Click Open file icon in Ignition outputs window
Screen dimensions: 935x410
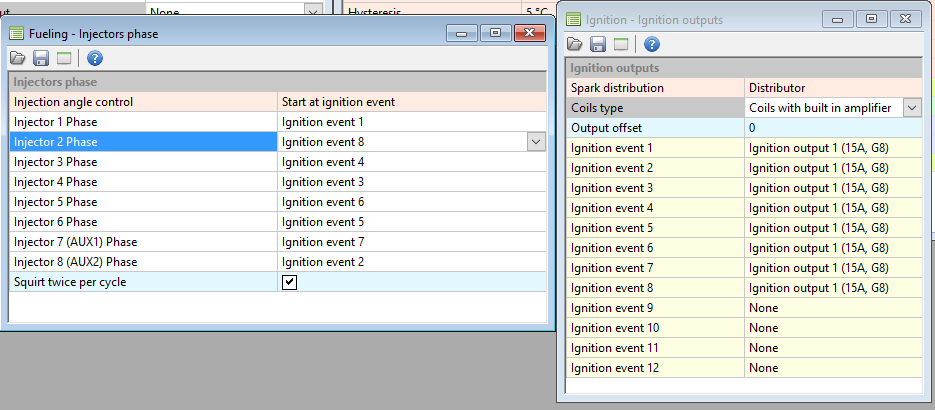(x=575, y=44)
